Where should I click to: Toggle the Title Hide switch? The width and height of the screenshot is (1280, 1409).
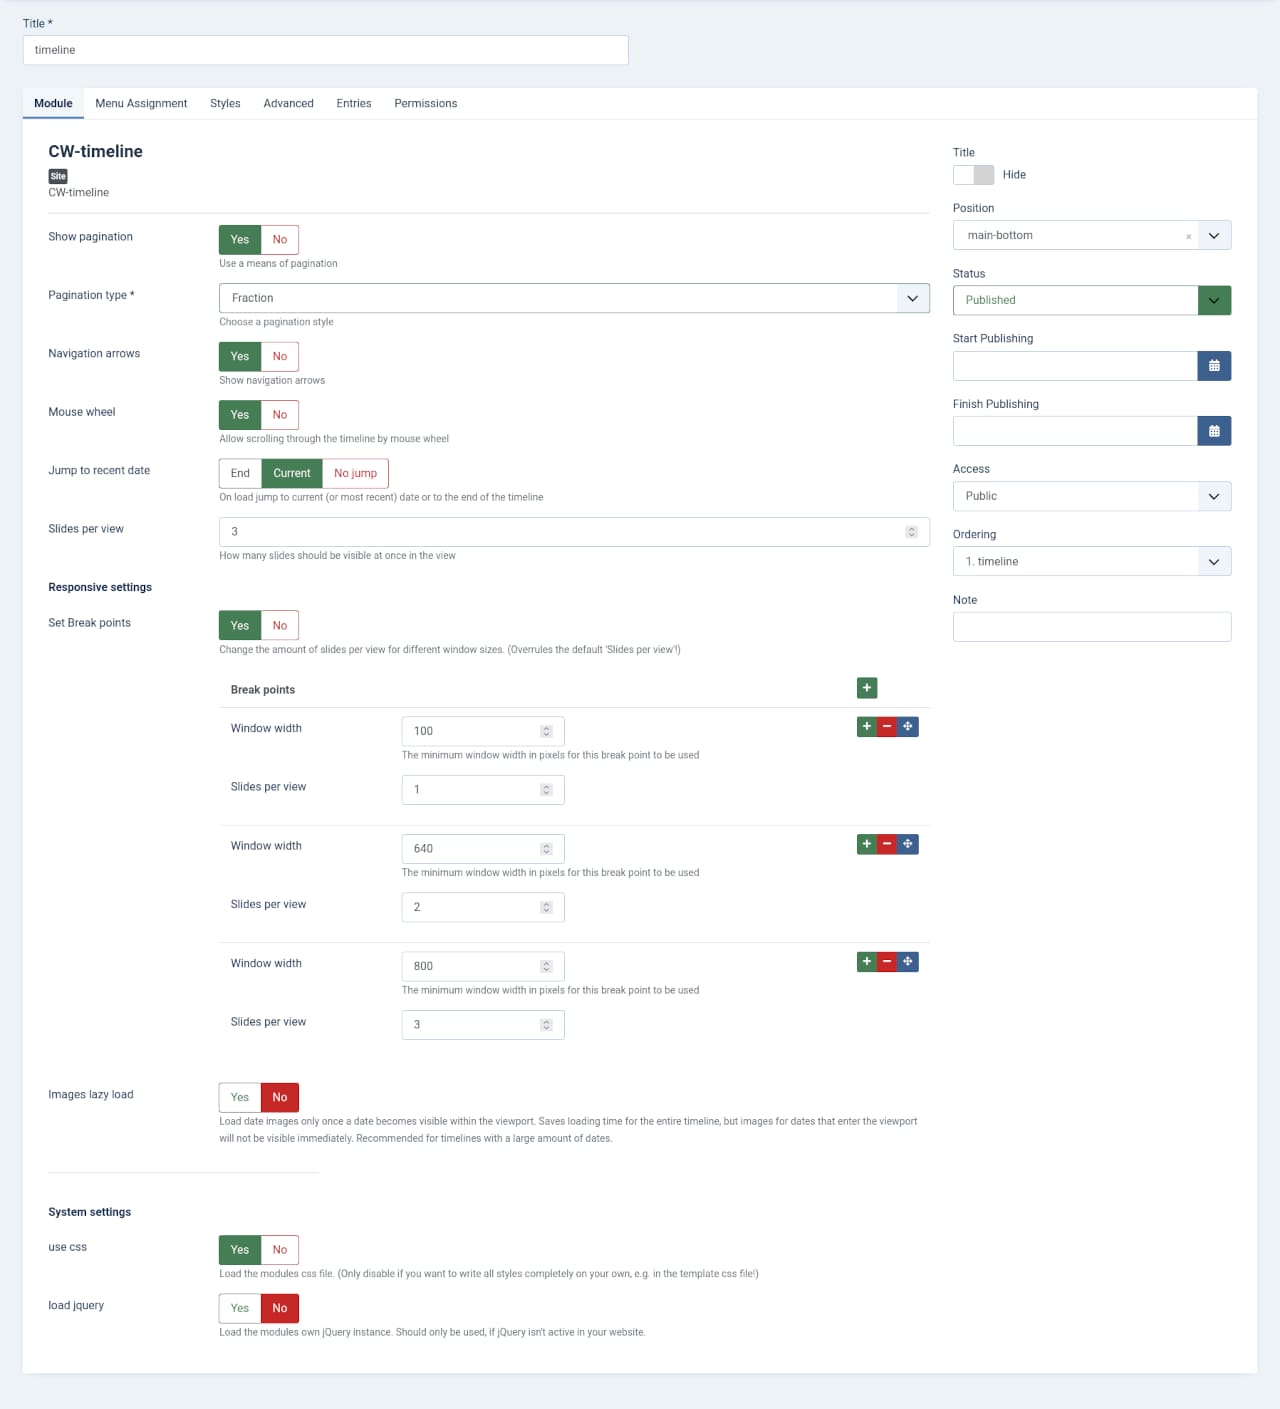coord(973,175)
